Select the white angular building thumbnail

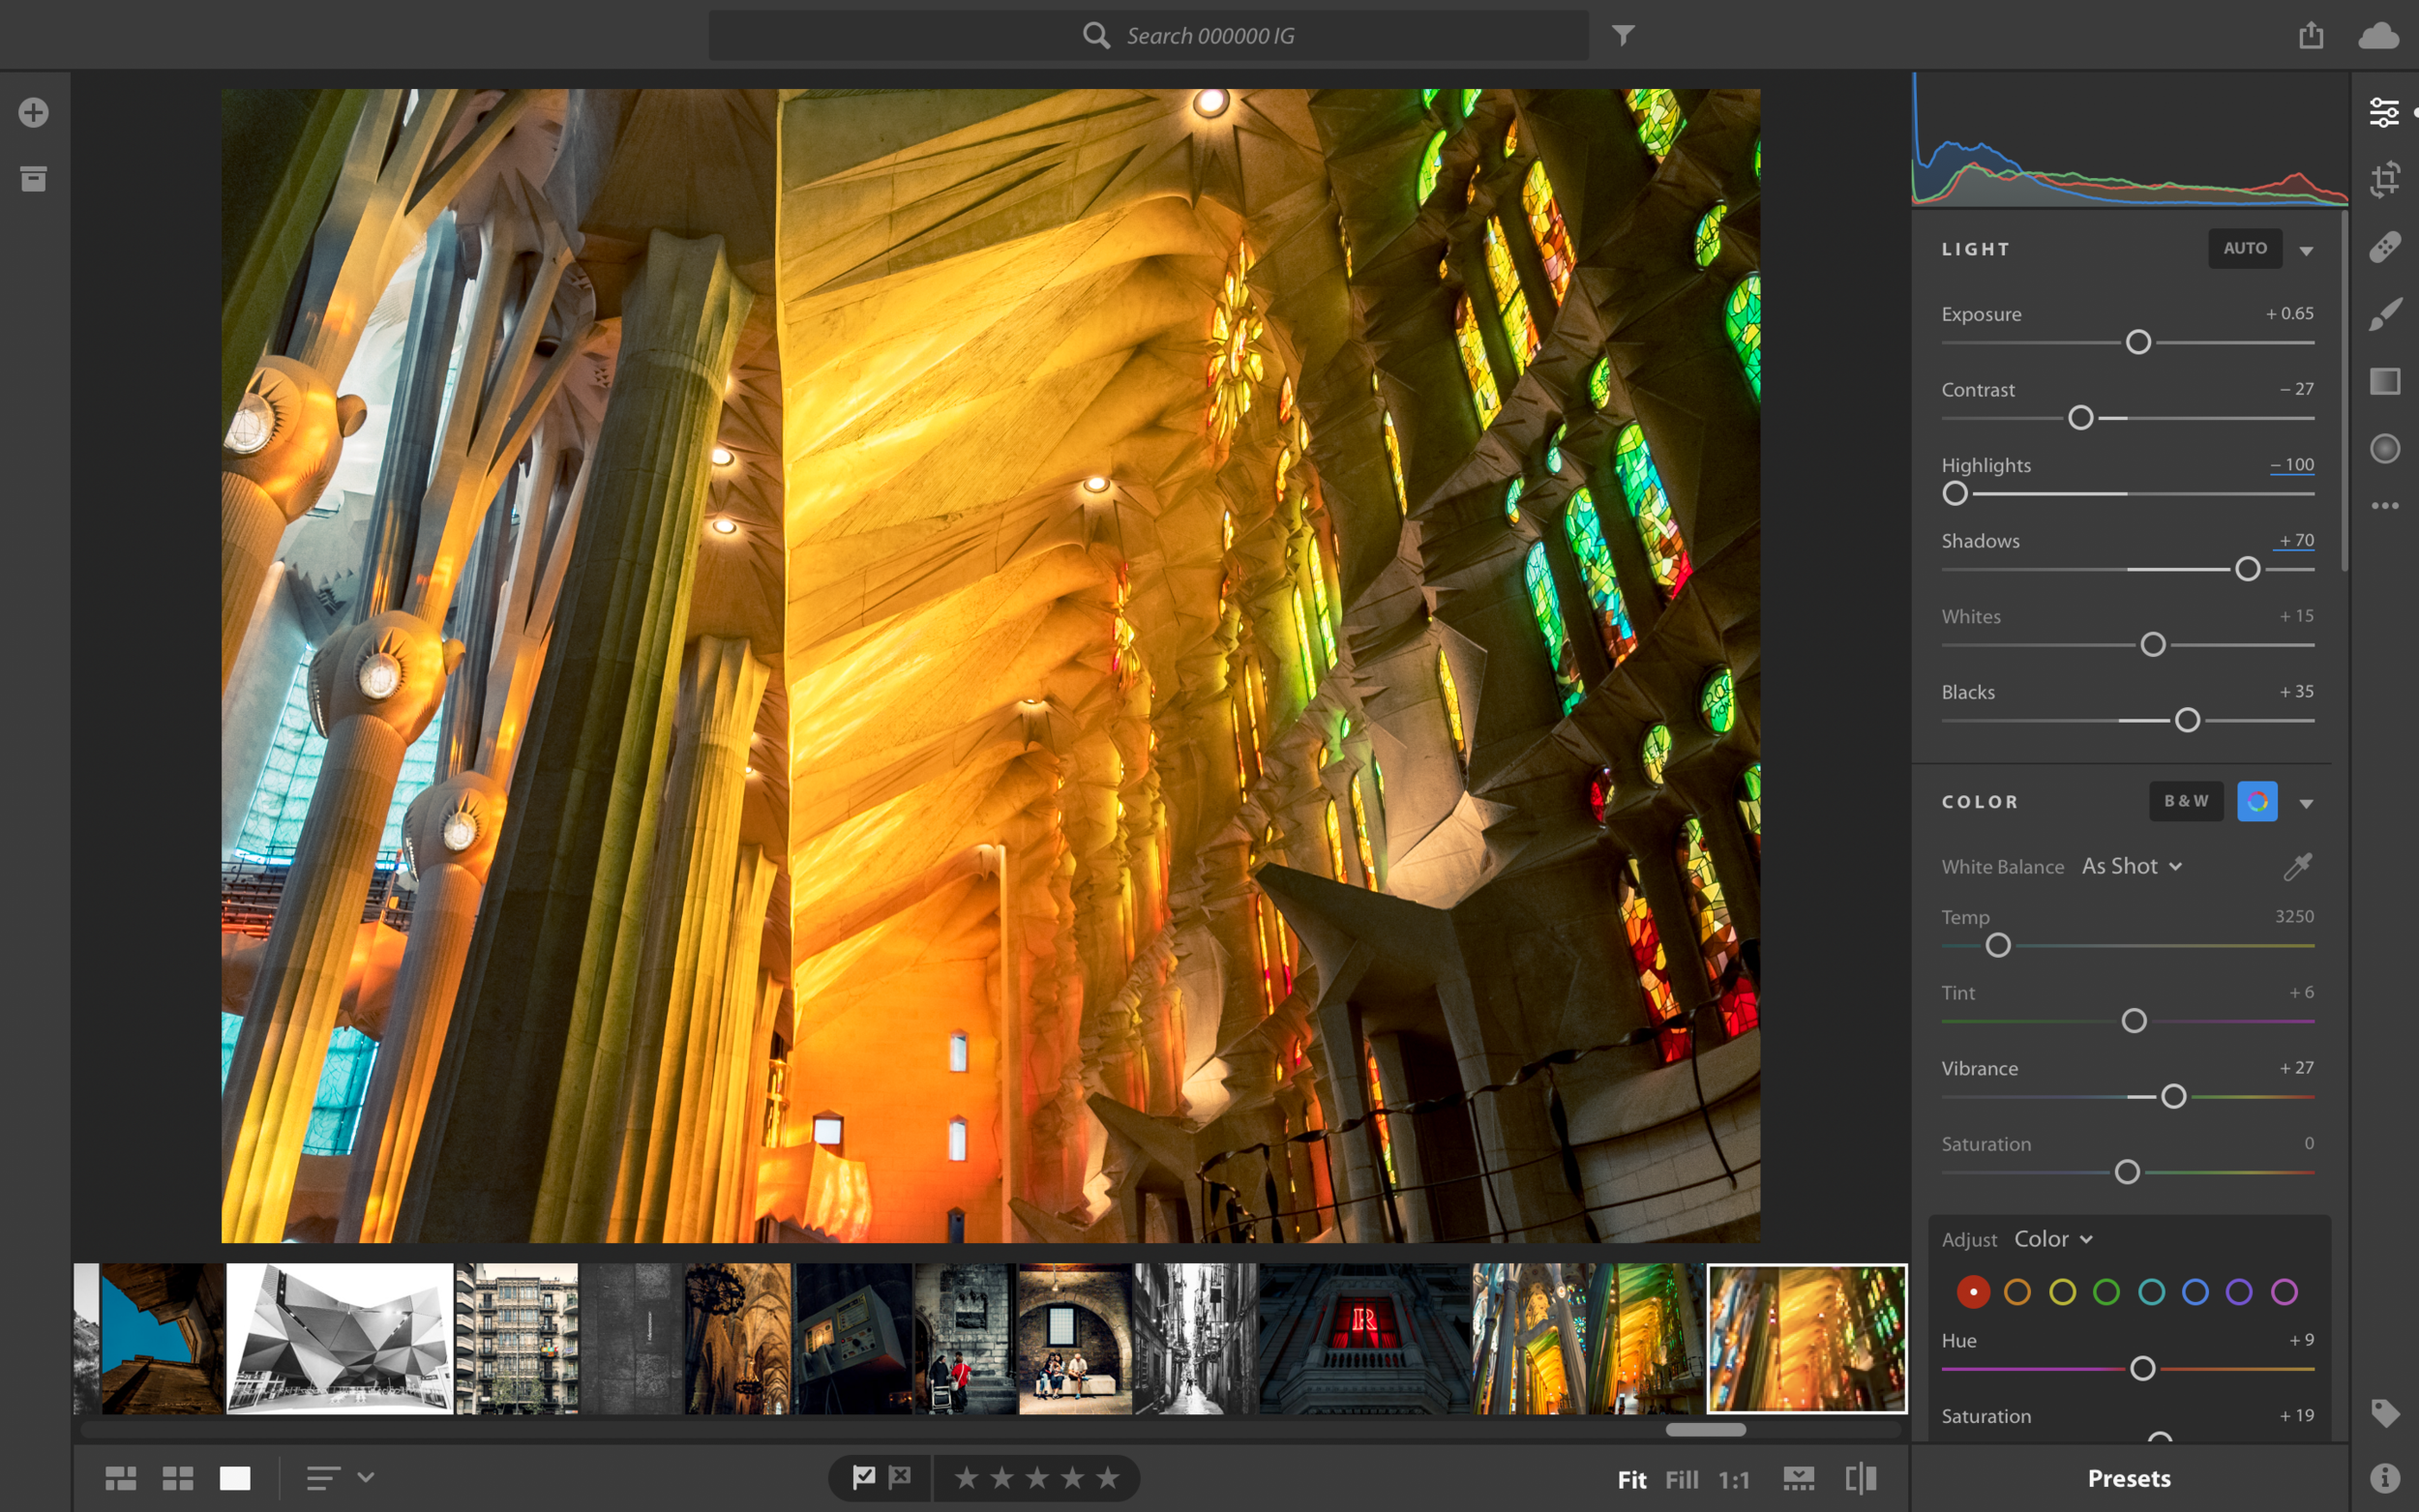pyautogui.click(x=339, y=1338)
